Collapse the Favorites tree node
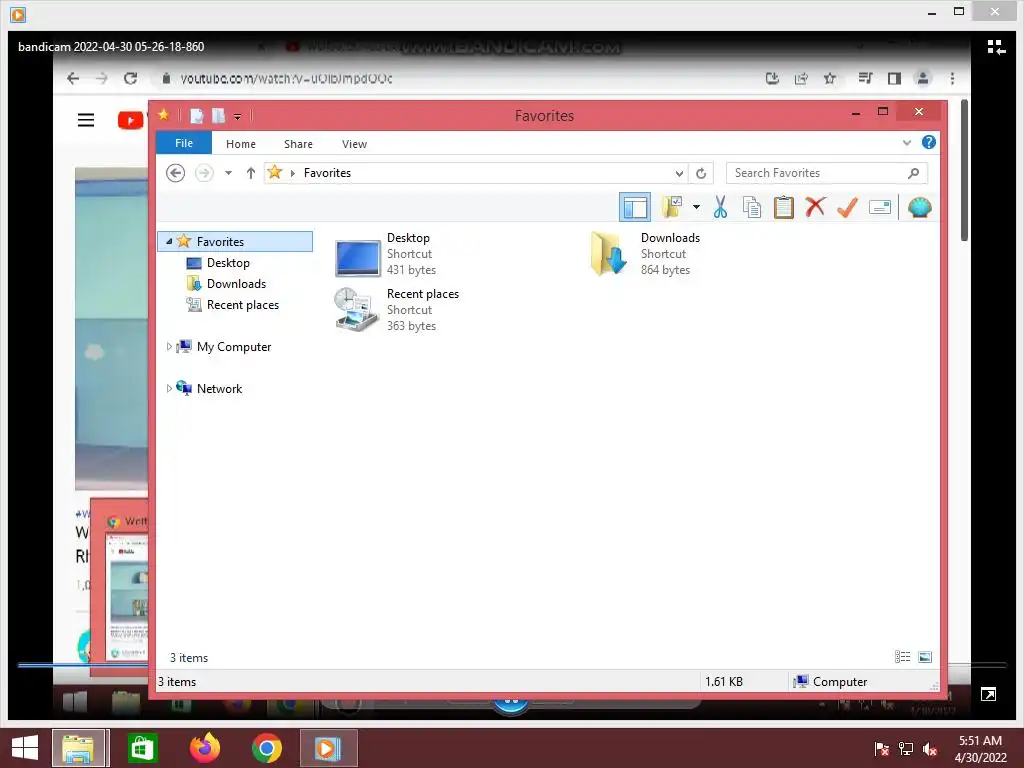The width and height of the screenshot is (1024, 768). (169, 242)
